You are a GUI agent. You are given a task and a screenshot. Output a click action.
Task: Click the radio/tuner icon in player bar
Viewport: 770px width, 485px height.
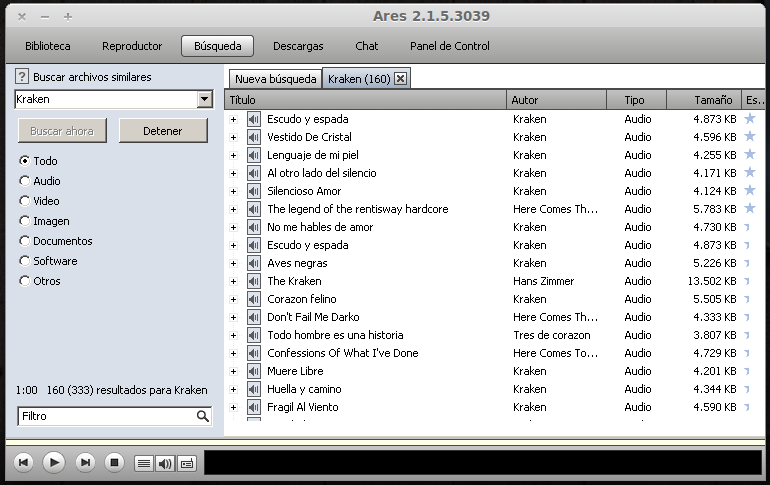pyautogui.click(x=187, y=463)
